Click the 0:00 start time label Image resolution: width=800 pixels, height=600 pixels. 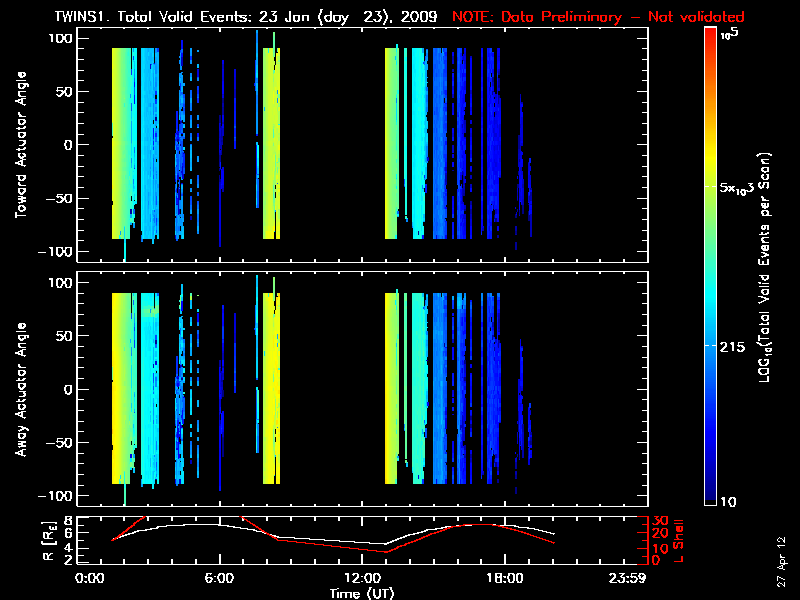point(90,578)
